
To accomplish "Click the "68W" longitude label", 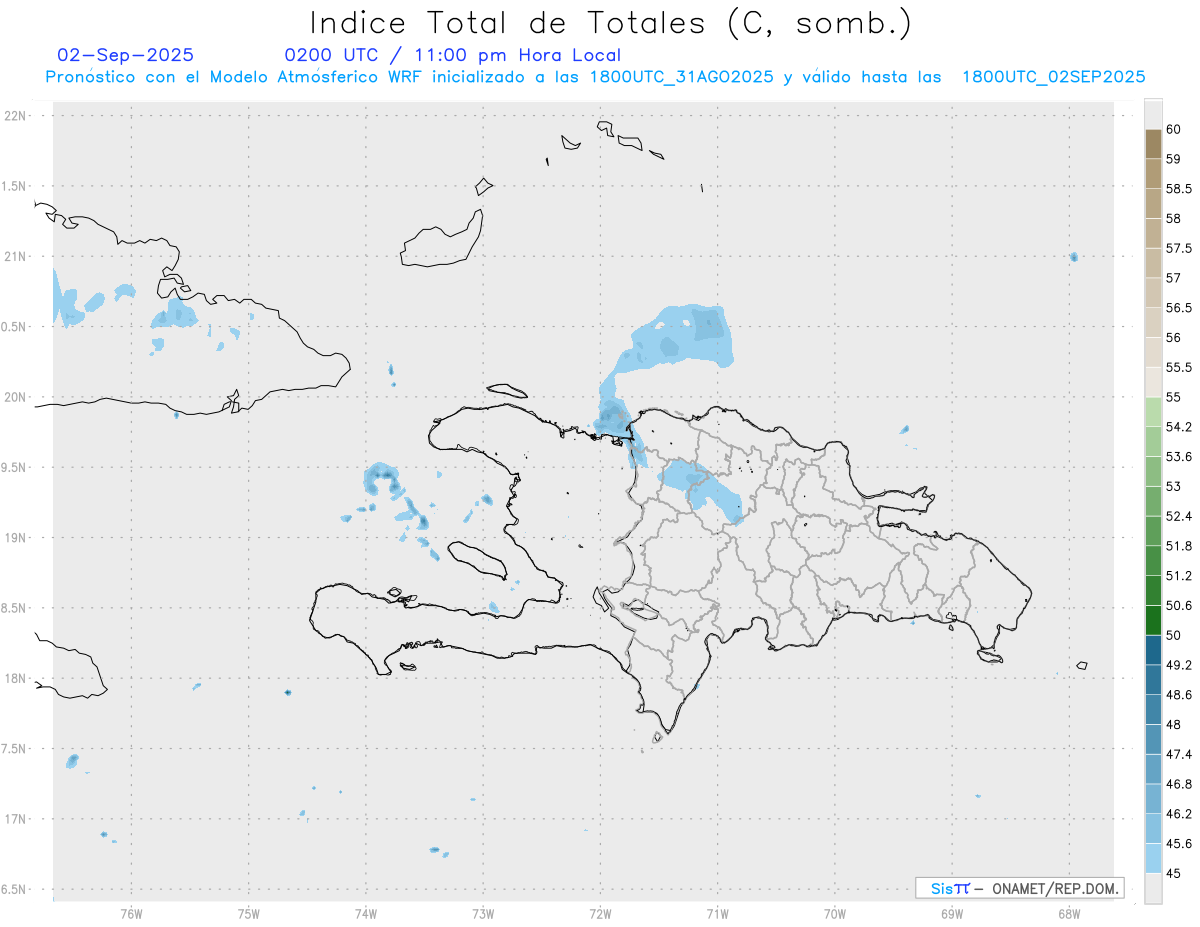I will (x=1069, y=913).
